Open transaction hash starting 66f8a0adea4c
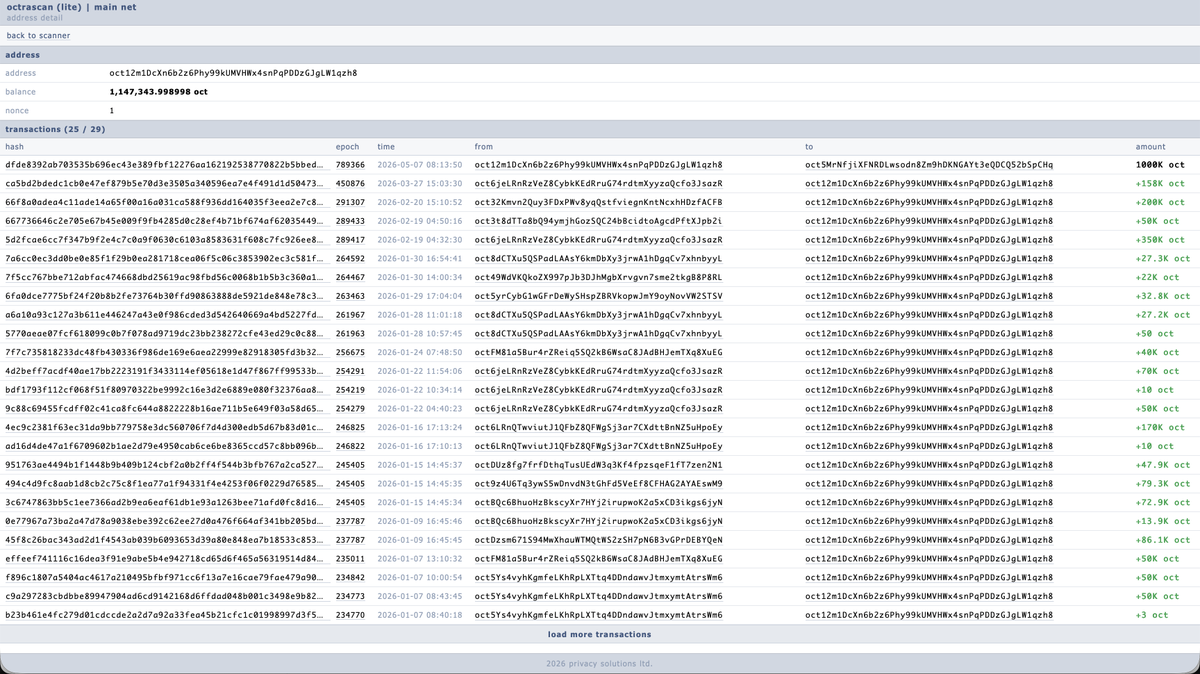 point(165,202)
